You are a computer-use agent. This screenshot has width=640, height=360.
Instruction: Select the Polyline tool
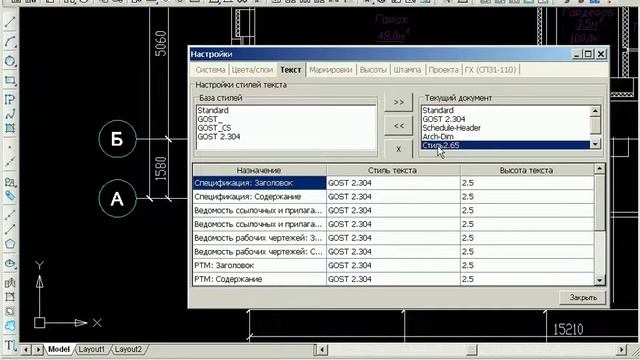[10, 100]
